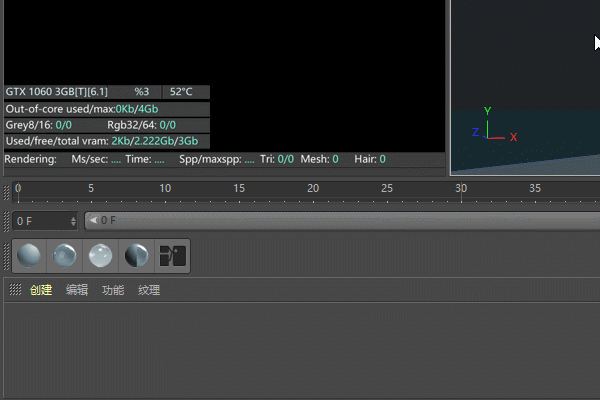Create an Octane specular material

100,256
